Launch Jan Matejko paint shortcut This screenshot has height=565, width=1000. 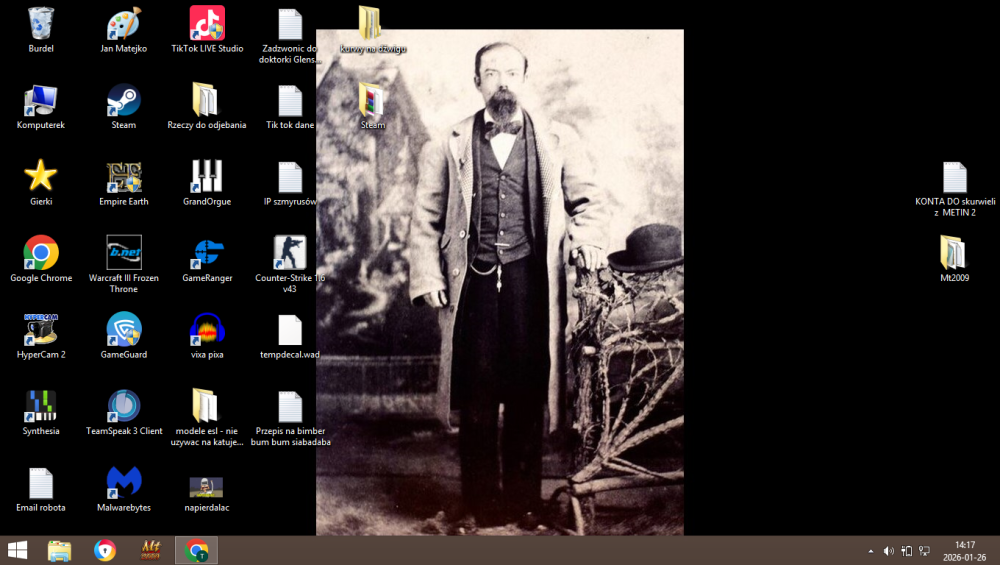(x=124, y=24)
